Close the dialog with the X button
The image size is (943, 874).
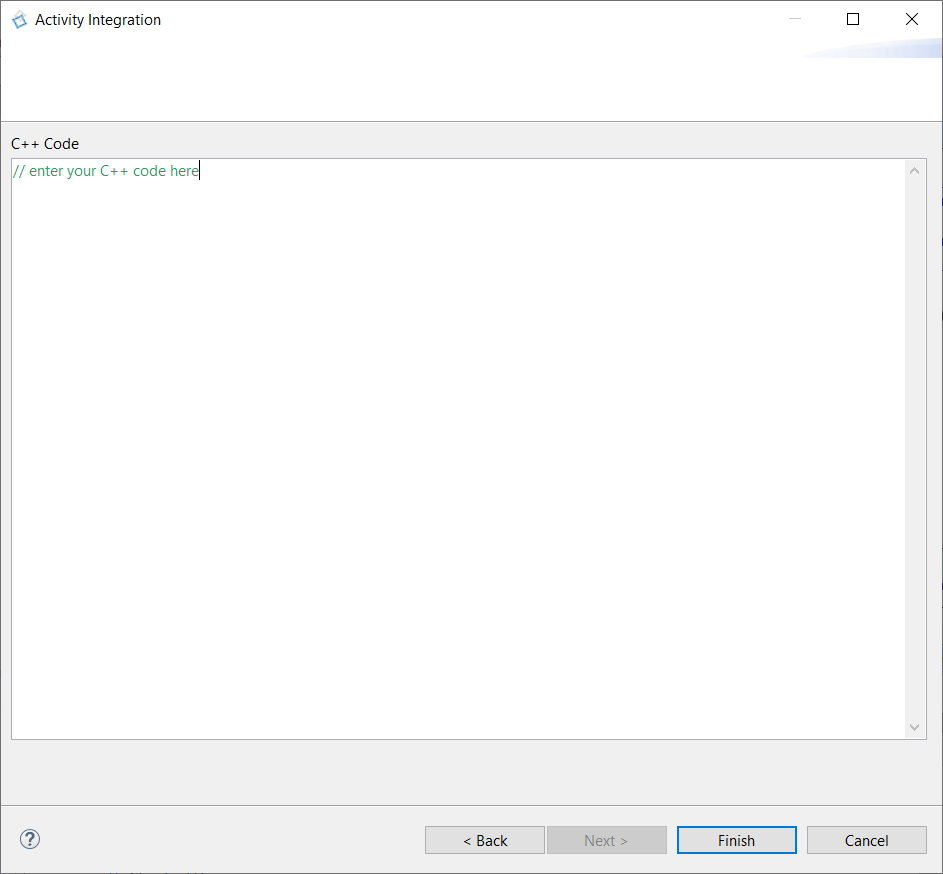point(912,19)
